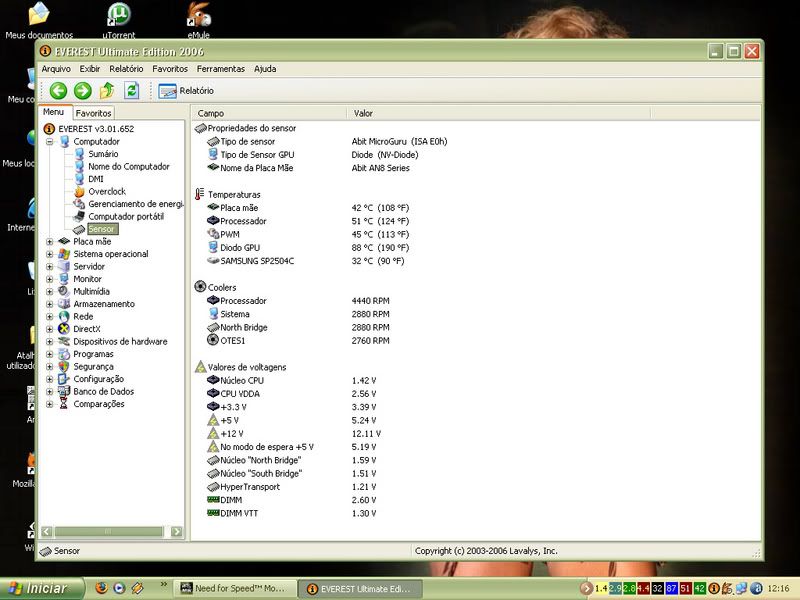The image size is (800, 600).
Task: Select the SAMSUNG SP2504C drive temperature row
Action: pos(306,261)
